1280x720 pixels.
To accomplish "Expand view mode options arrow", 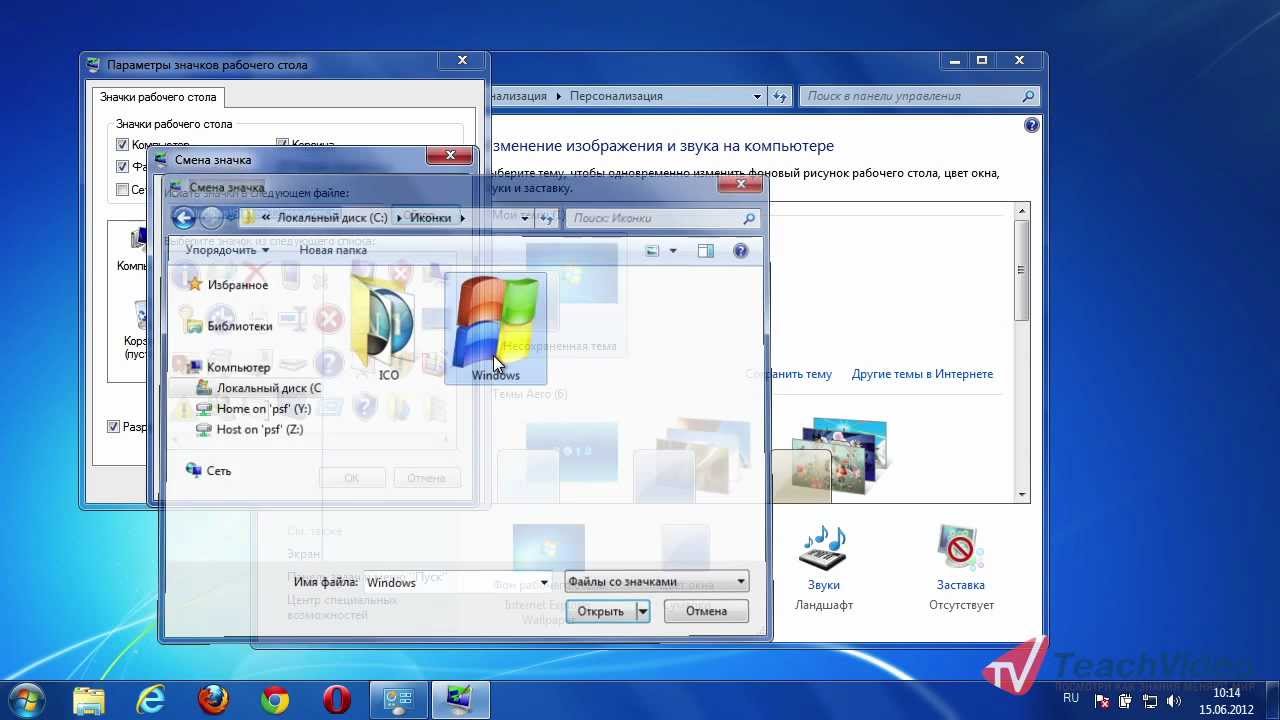I will (x=673, y=251).
